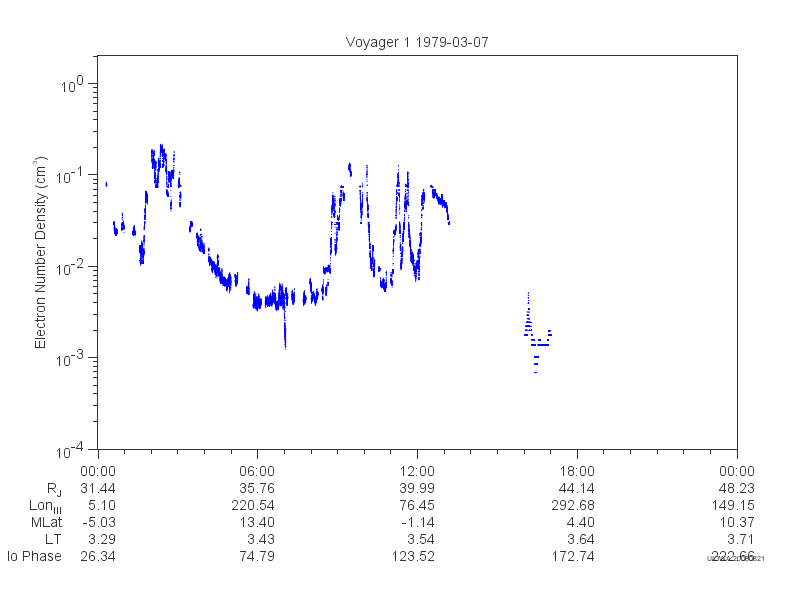Select RJ value 35.76
The image size is (793, 589).
pos(257,488)
